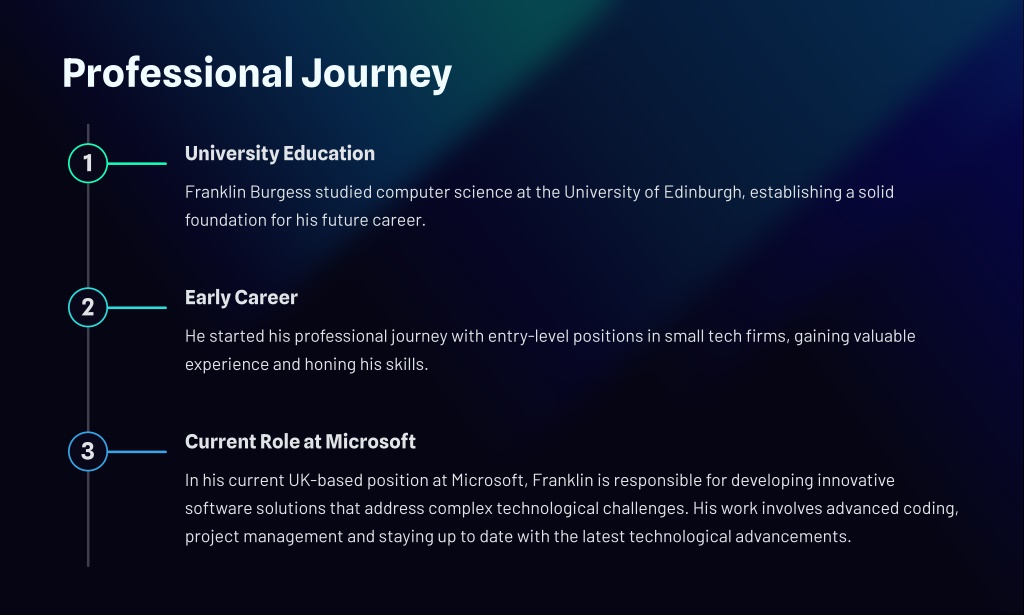Select the Early Career heading
The height and width of the screenshot is (615, 1024).
[241, 298]
